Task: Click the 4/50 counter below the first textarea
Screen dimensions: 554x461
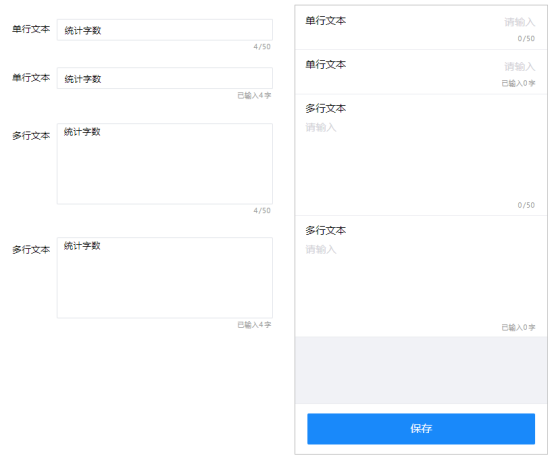Action: [262, 211]
